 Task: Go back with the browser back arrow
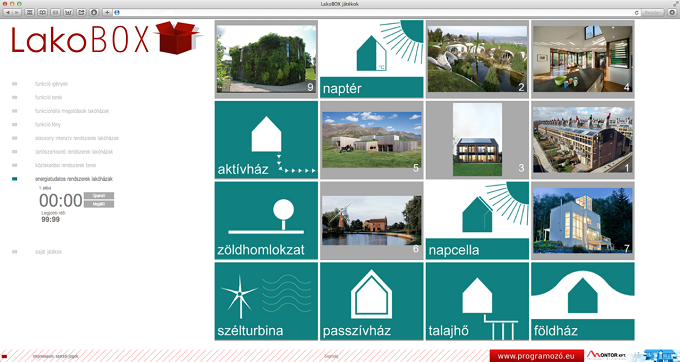click(8, 13)
